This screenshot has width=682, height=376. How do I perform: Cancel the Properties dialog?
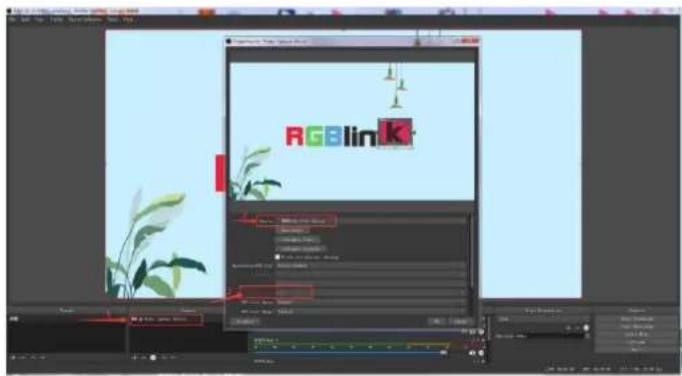click(460, 322)
